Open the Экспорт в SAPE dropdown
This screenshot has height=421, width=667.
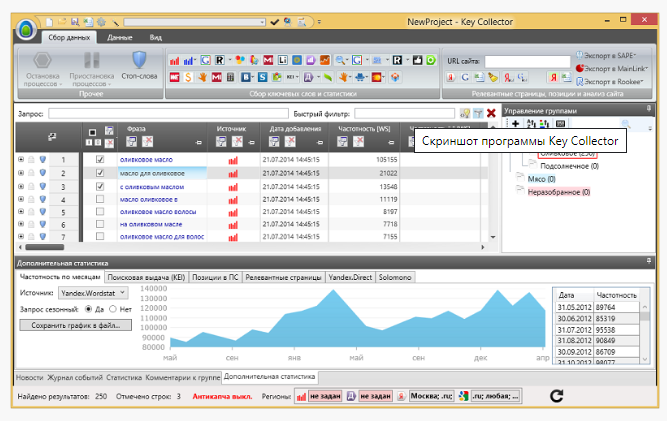[x=606, y=56]
